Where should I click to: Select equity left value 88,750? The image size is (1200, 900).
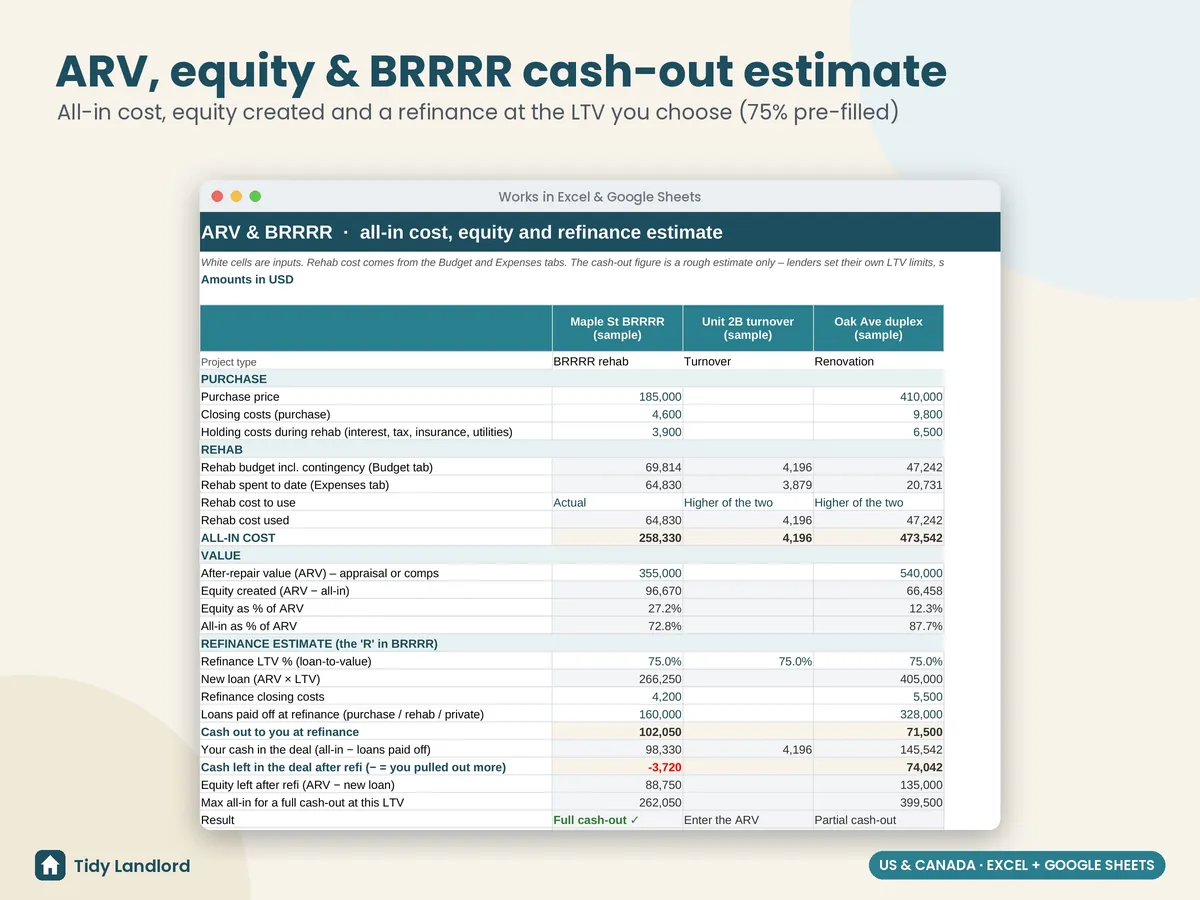click(x=617, y=785)
